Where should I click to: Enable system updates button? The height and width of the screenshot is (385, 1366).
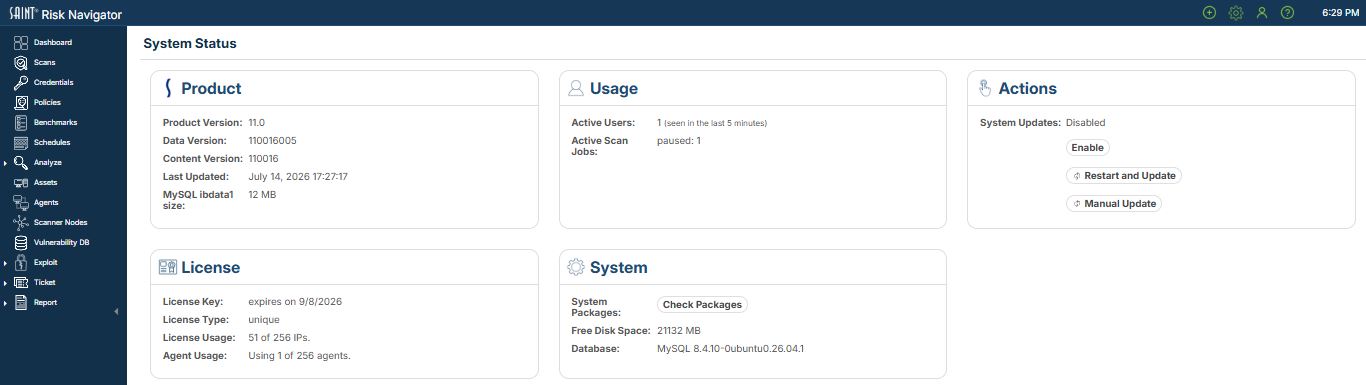click(x=1087, y=148)
